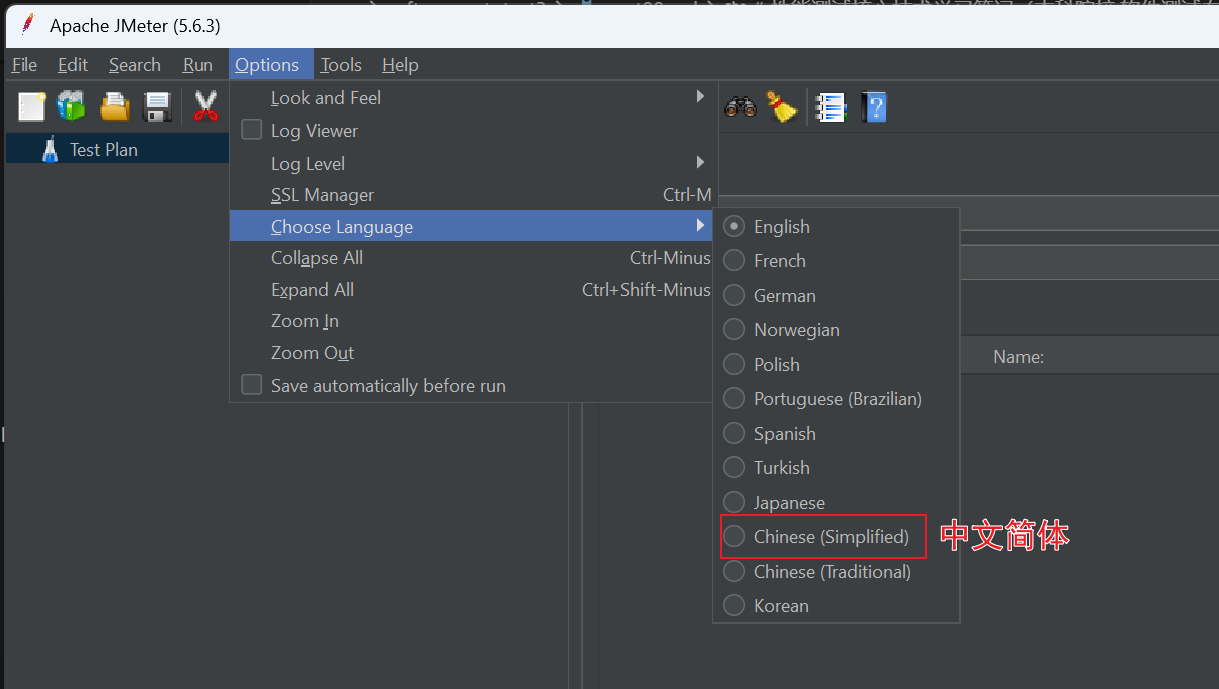This screenshot has height=689, width=1219.
Task: Click Collapse All menu entry
Action: tap(472, 257)
